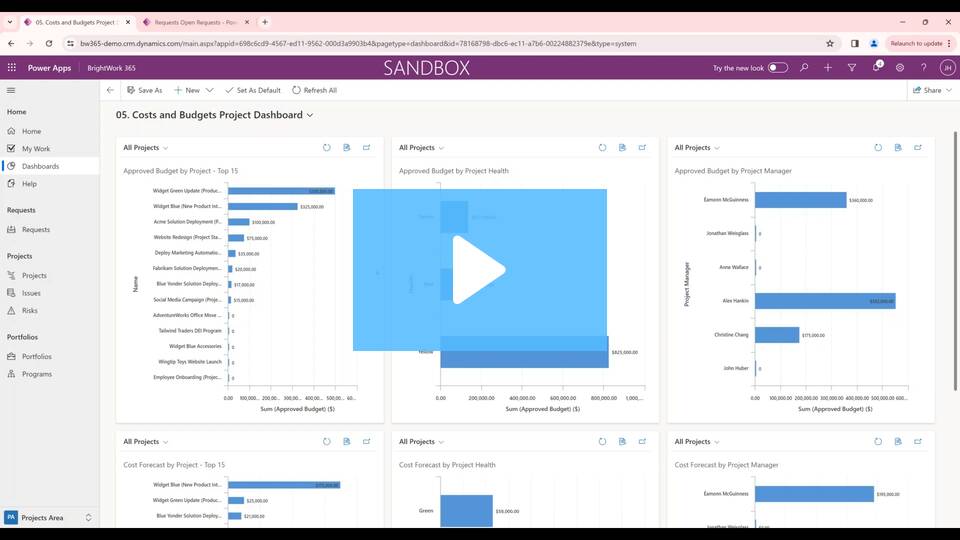This screenshot has height=540, width=960.
Task: Click New in the command bar
Action: coord(187,90)
